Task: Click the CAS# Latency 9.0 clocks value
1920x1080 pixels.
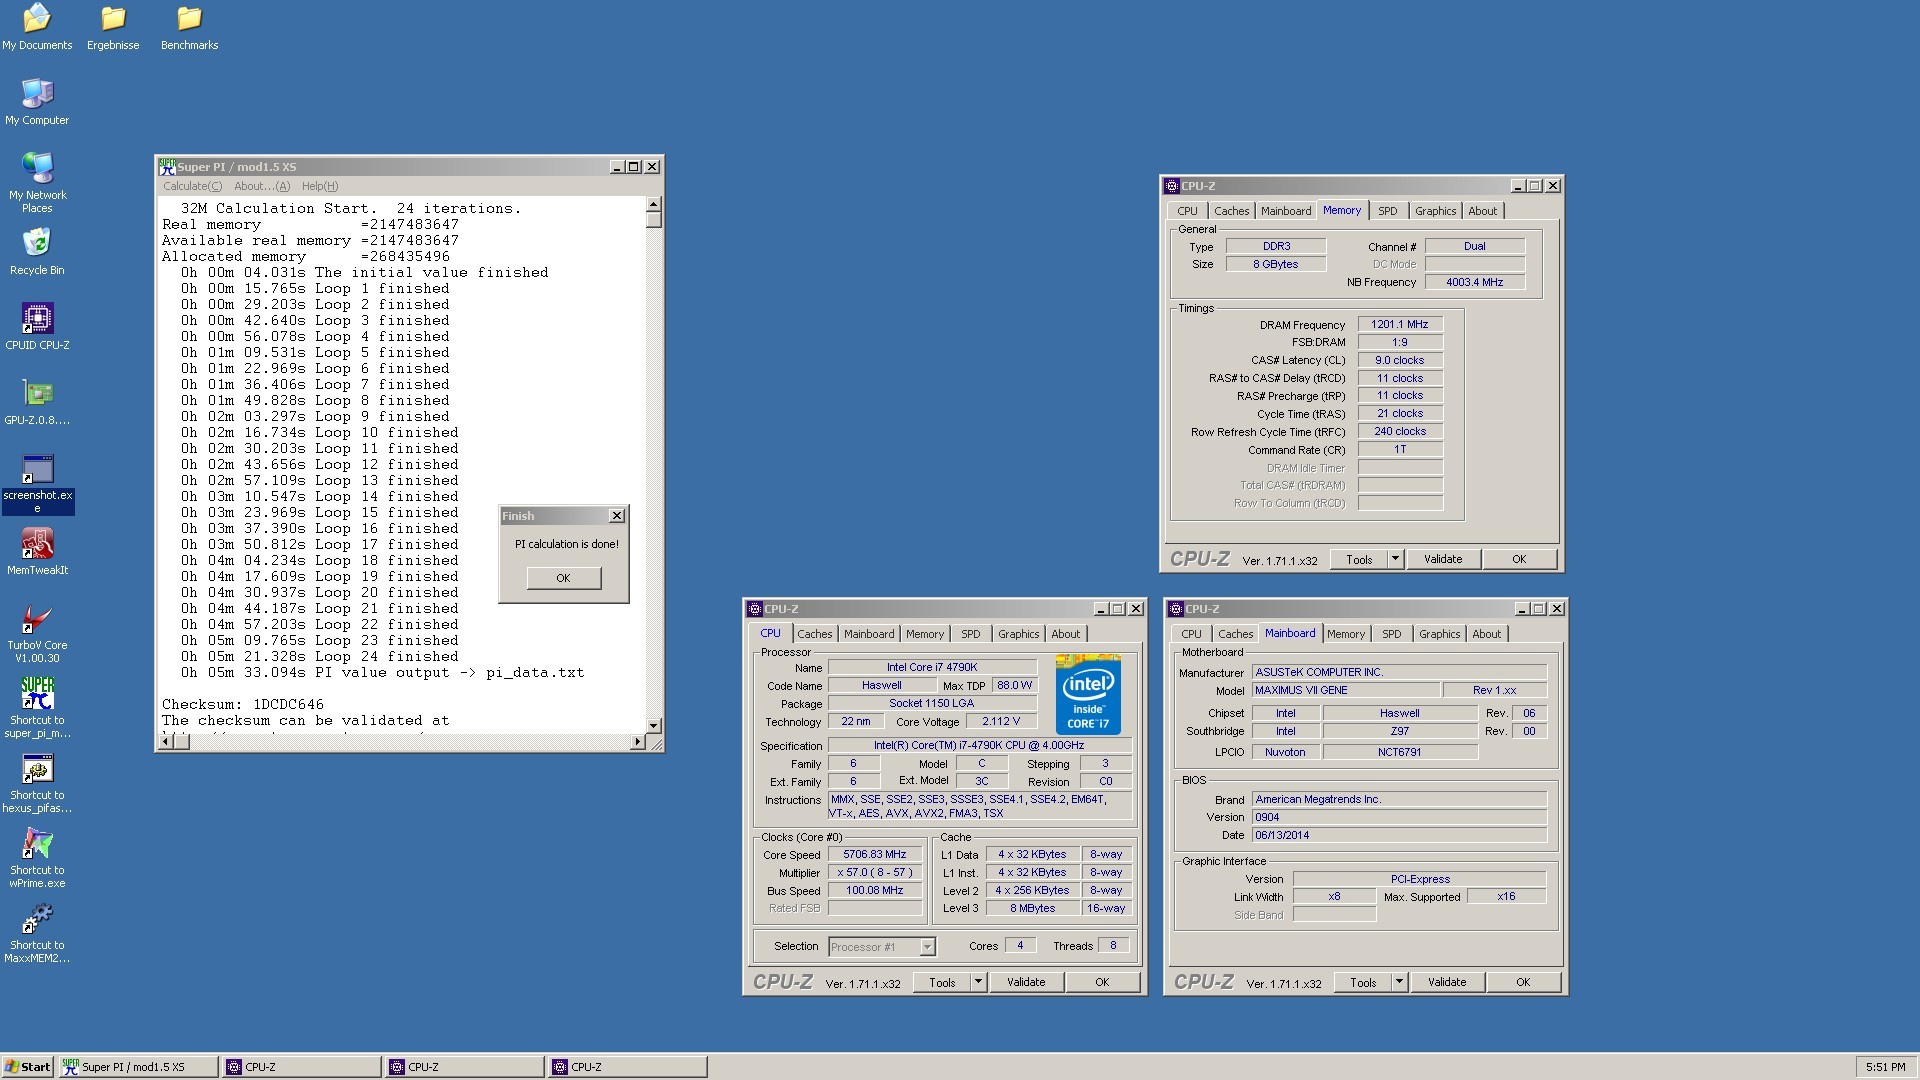Action: pos(1400,360)
